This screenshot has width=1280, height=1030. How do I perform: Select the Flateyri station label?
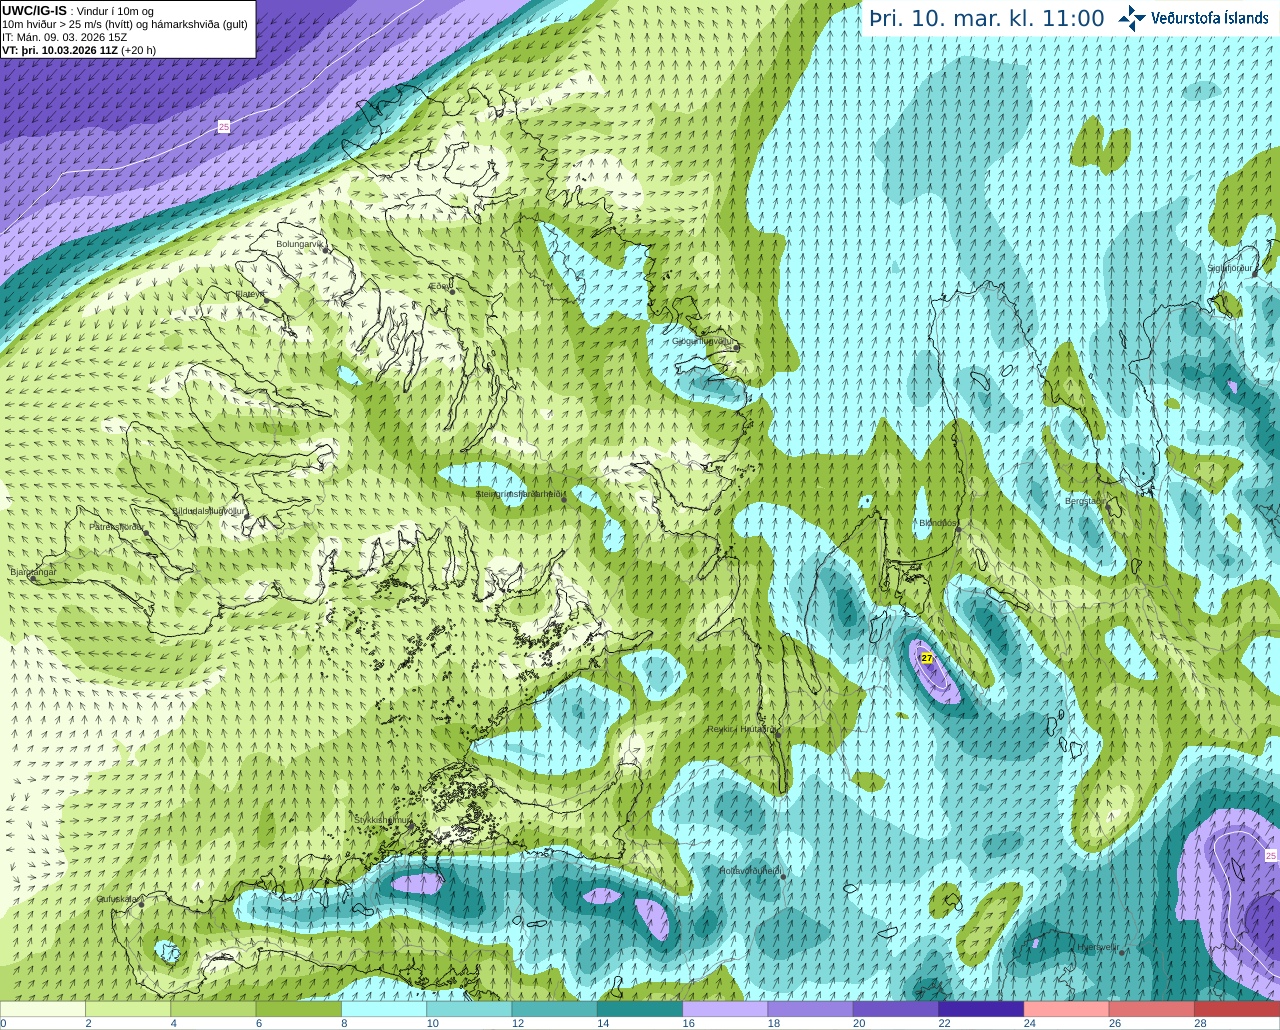point(250,294)
